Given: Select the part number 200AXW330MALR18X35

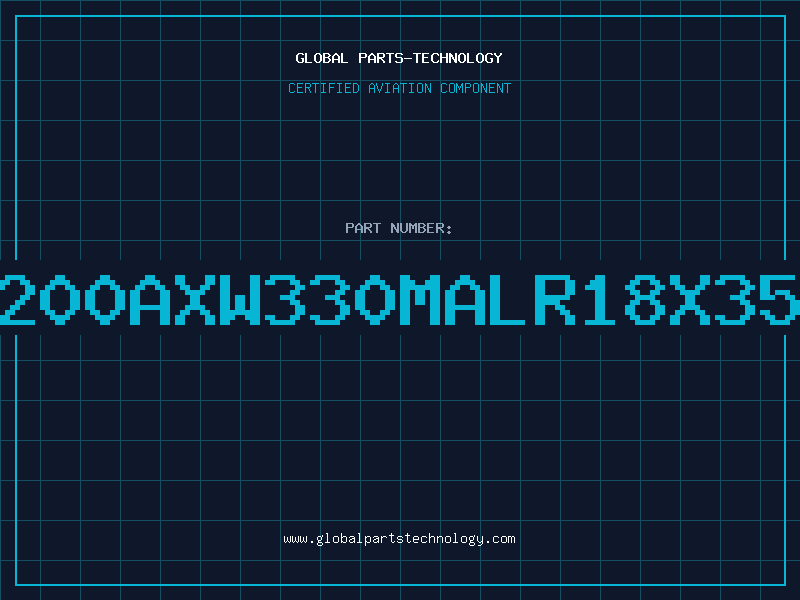Looking at the screenshot, I should click(x=400, y=299).
